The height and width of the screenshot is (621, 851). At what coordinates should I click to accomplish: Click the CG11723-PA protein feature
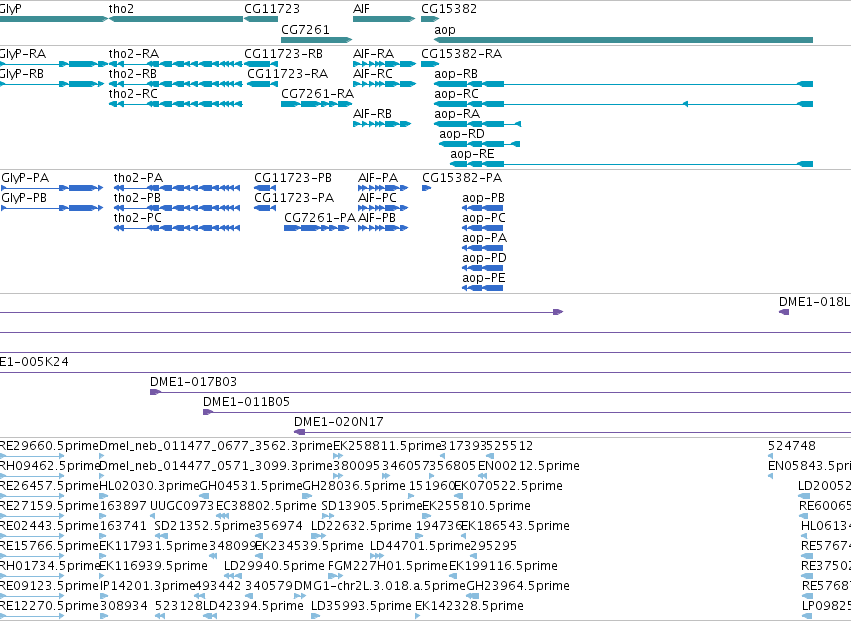coord(265,208)
